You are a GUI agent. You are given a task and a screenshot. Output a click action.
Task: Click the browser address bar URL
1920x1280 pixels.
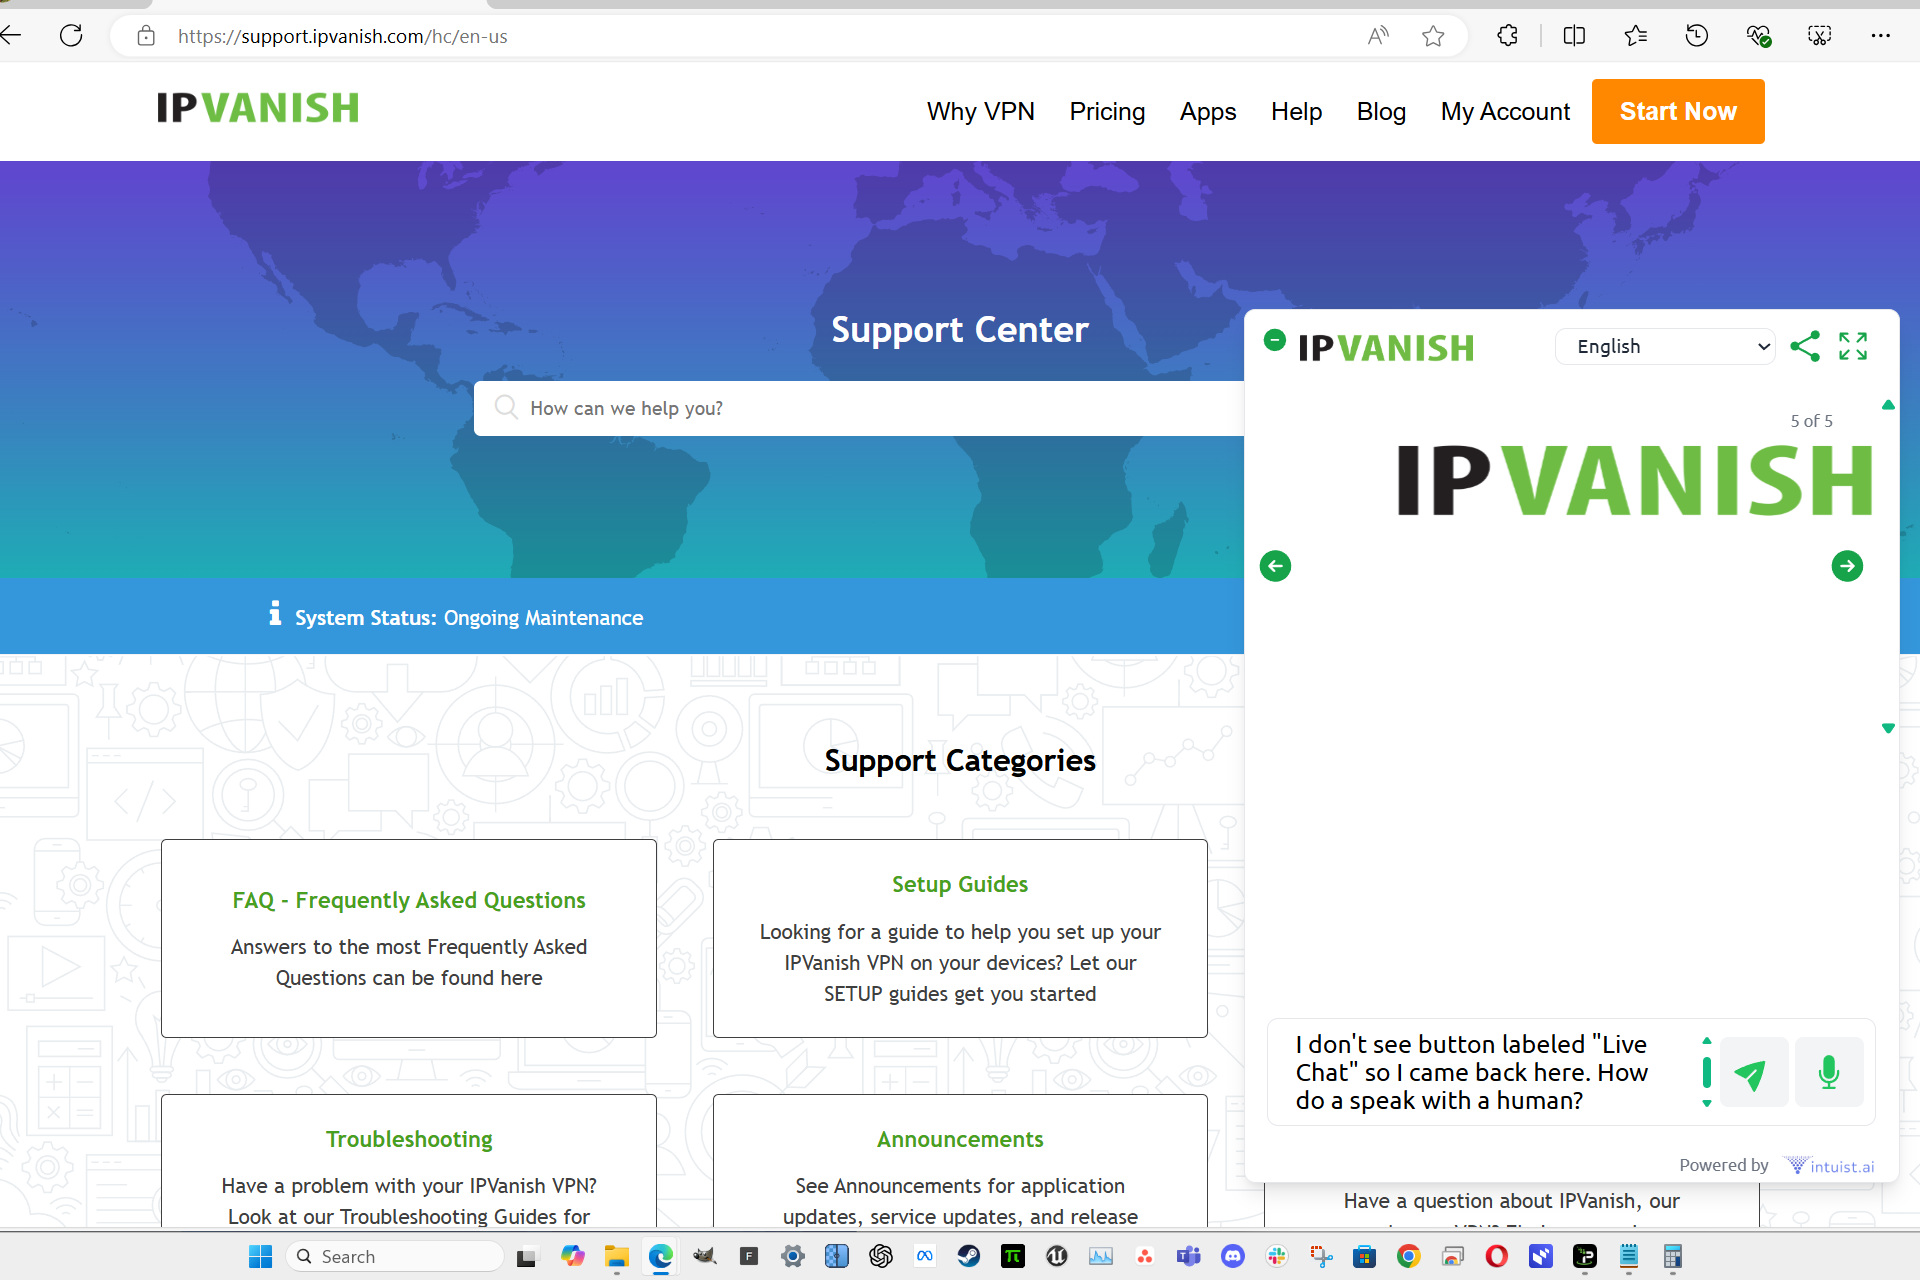pos(342,36)
